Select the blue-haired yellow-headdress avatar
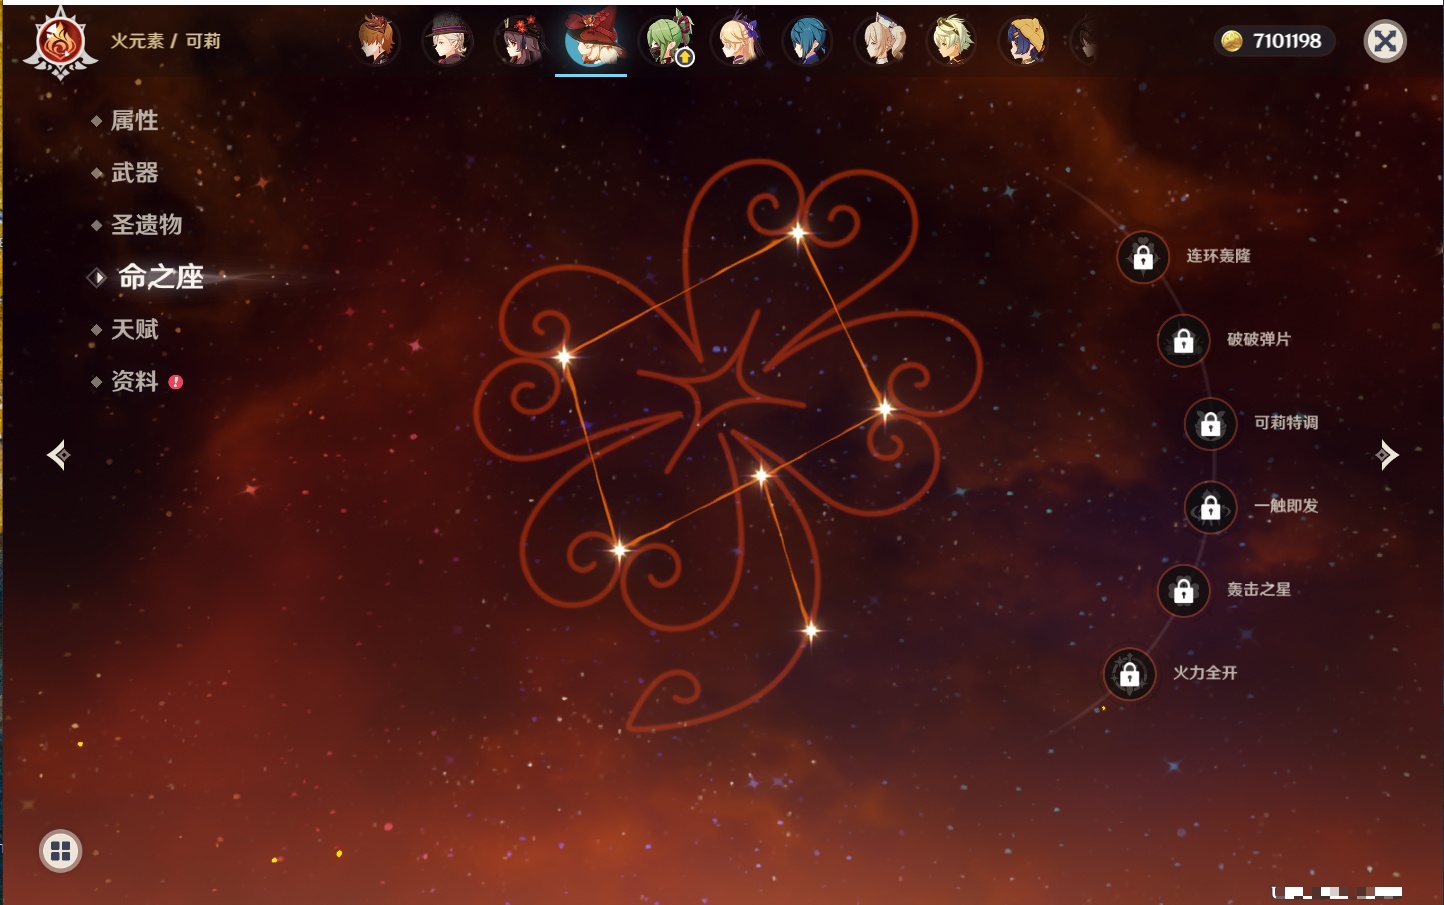This screenshot has width=1444, height=905. tap(1023, 40)
